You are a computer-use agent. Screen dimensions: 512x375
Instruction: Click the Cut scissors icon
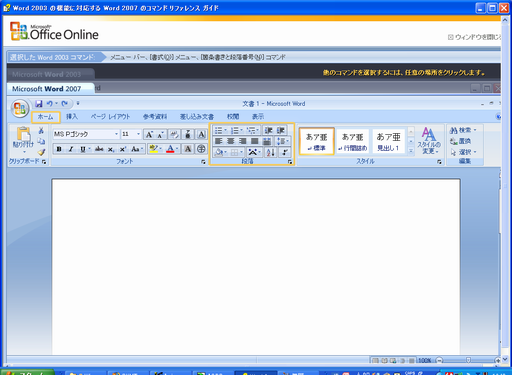pos(41,130)
